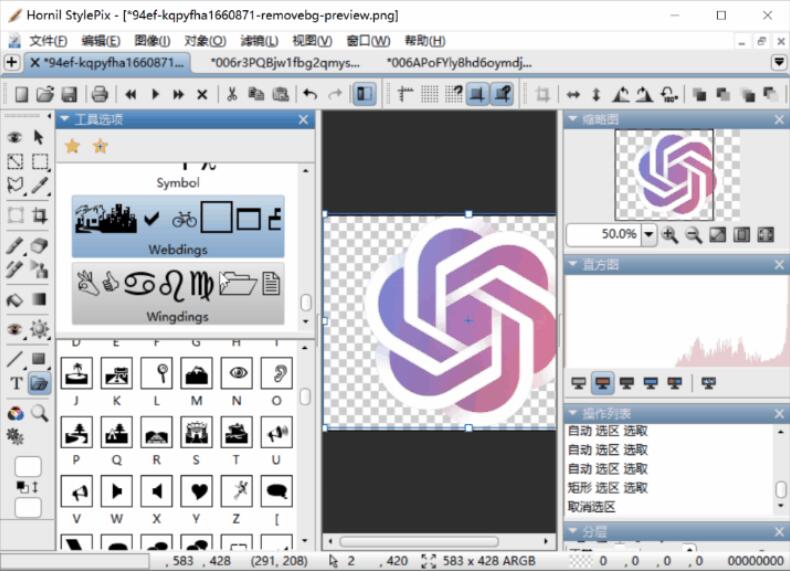Click the Print toolbar icon
The height and width of the screenshot is (571, 790).
(100, 94)
